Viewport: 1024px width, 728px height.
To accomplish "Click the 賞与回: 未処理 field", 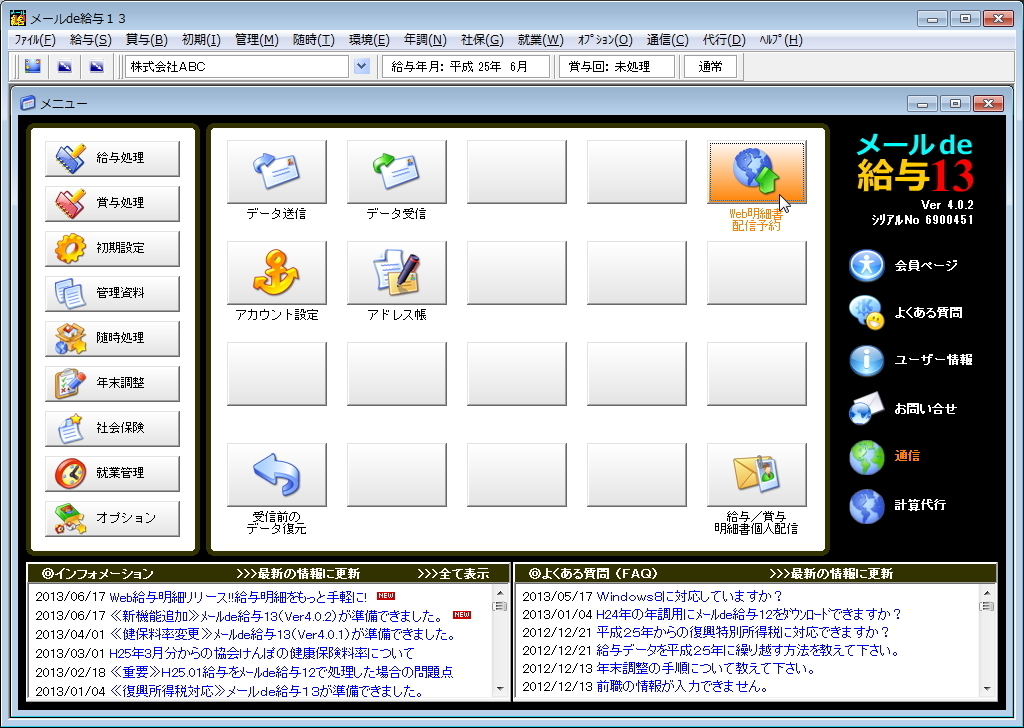I will [x=616, y=67].
